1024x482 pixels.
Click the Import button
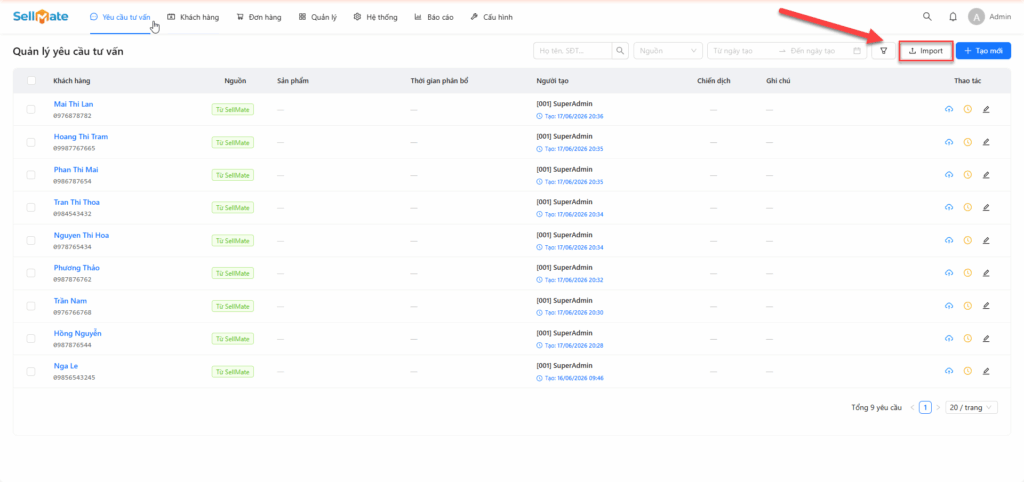pos(925,51)
